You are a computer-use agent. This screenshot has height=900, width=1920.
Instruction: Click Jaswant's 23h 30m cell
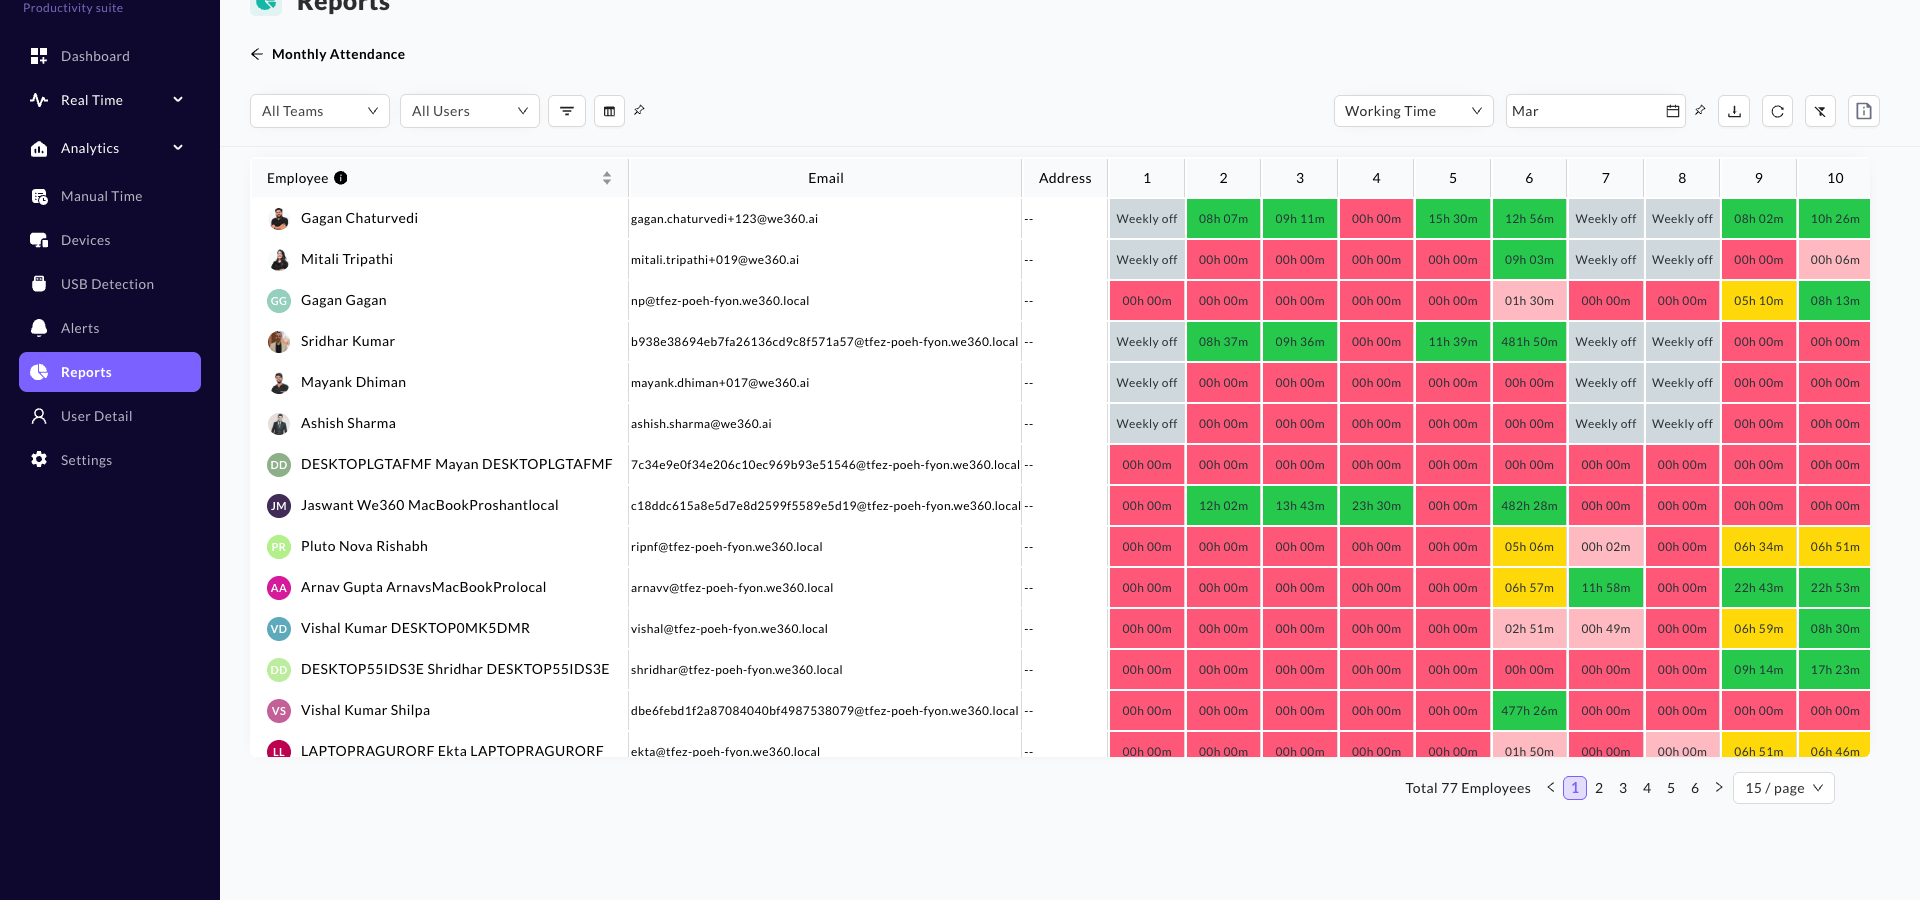pyautogui.click(x=1376, y=506)
